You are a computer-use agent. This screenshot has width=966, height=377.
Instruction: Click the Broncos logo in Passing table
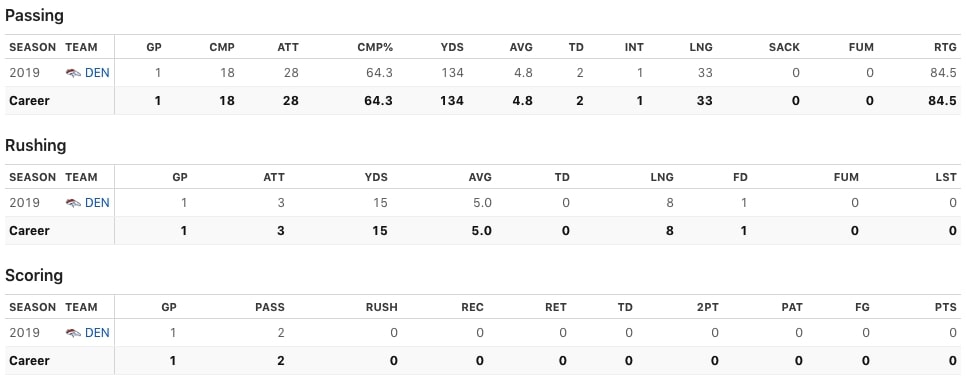point(73,73)
